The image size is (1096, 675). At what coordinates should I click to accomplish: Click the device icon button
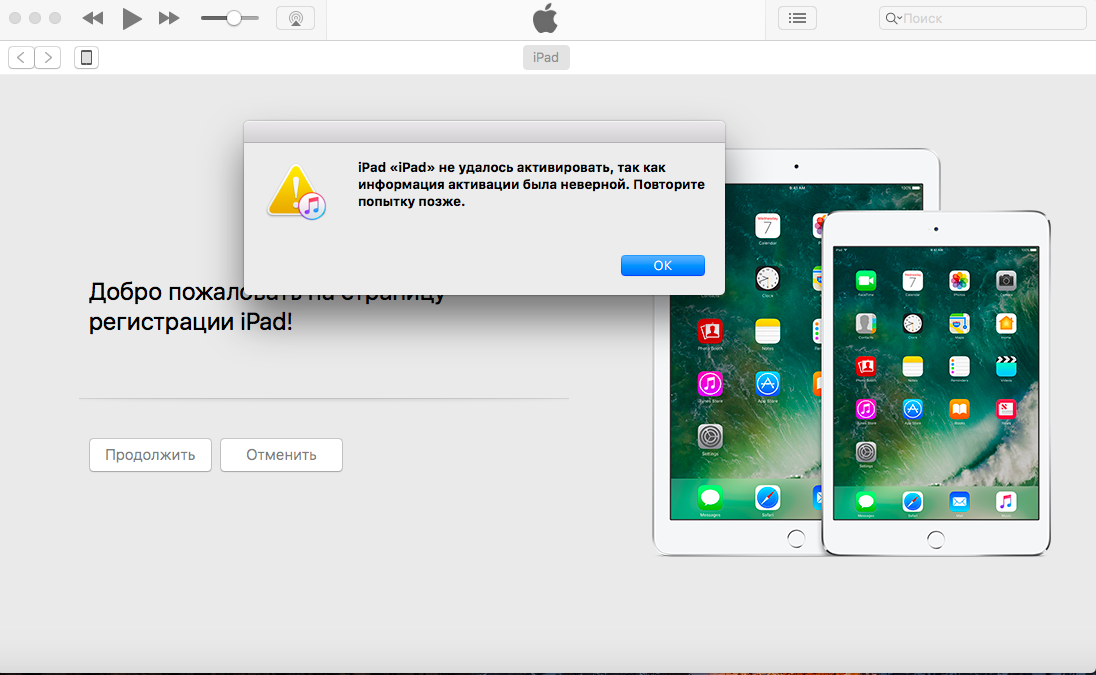(87, 57)
